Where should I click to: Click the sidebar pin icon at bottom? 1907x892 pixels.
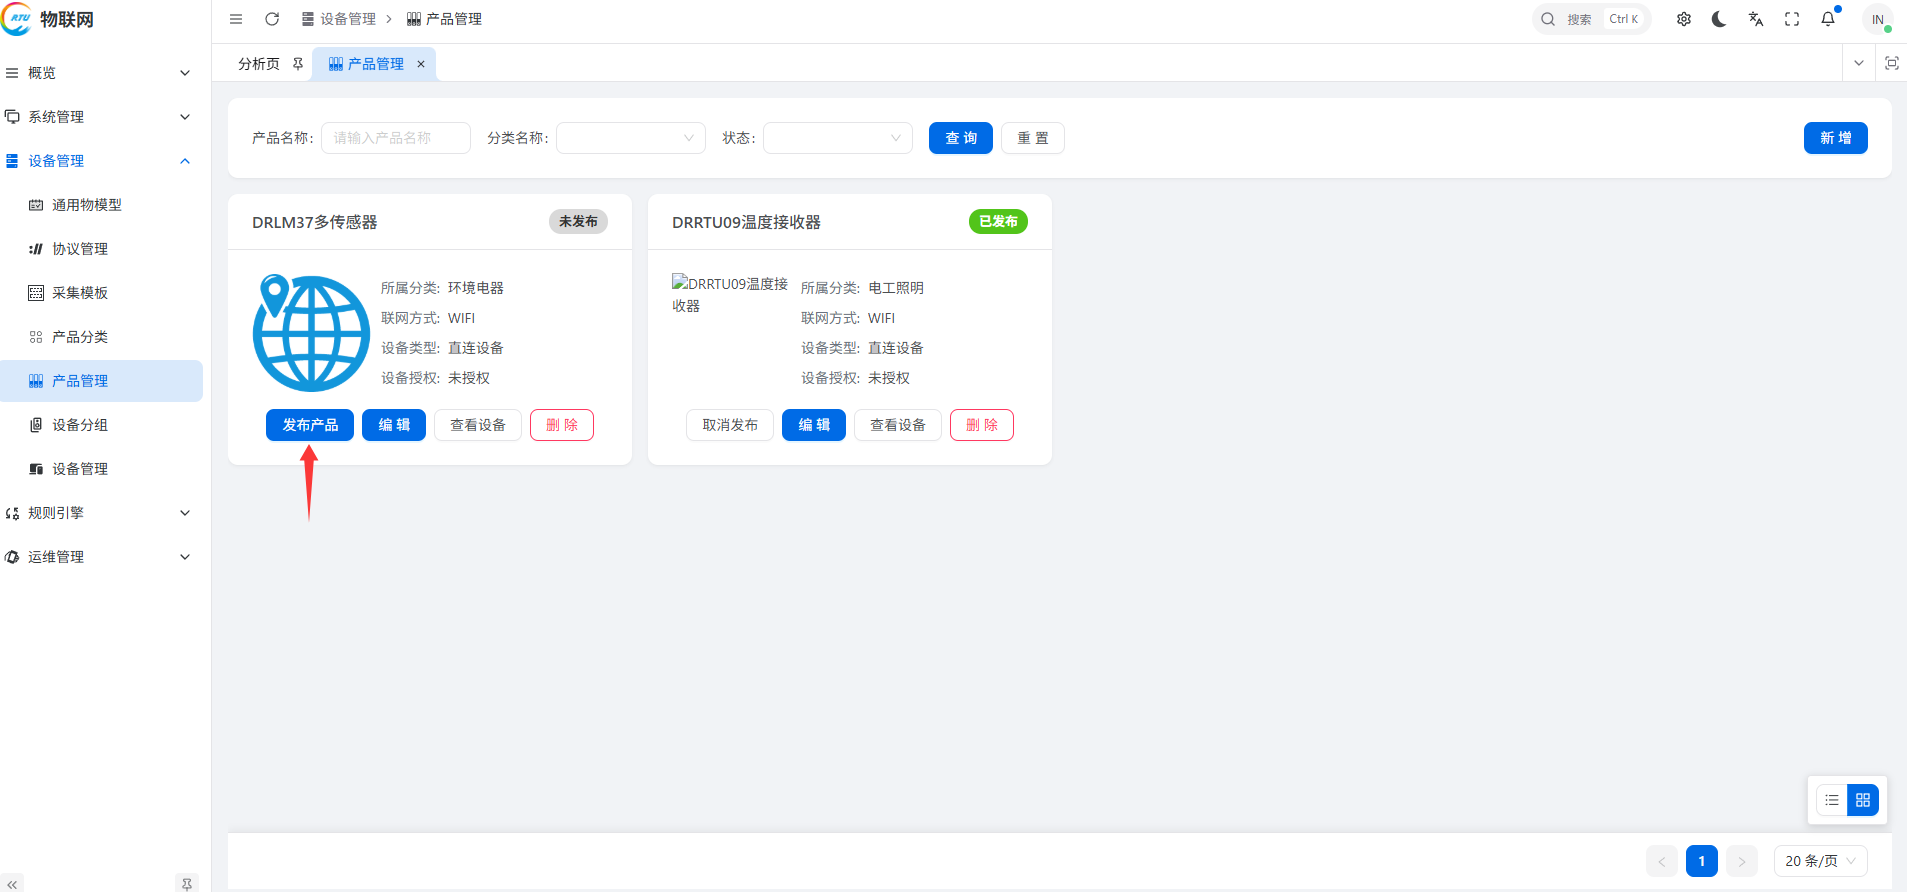[x=186, y=884]
